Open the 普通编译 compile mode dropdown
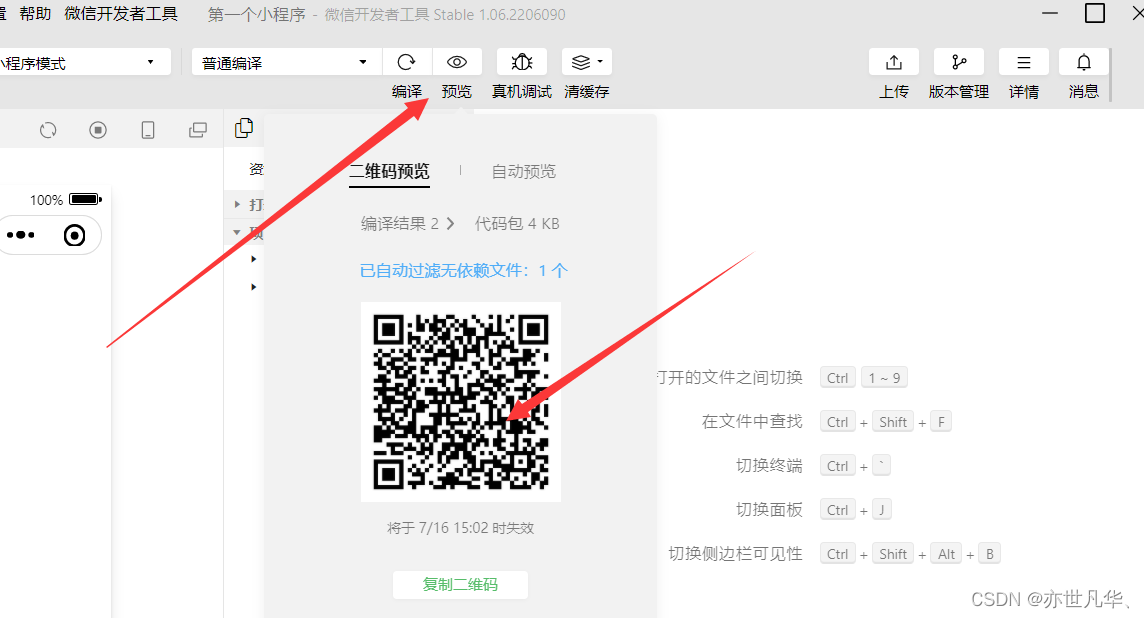 [x=287, y=62]
